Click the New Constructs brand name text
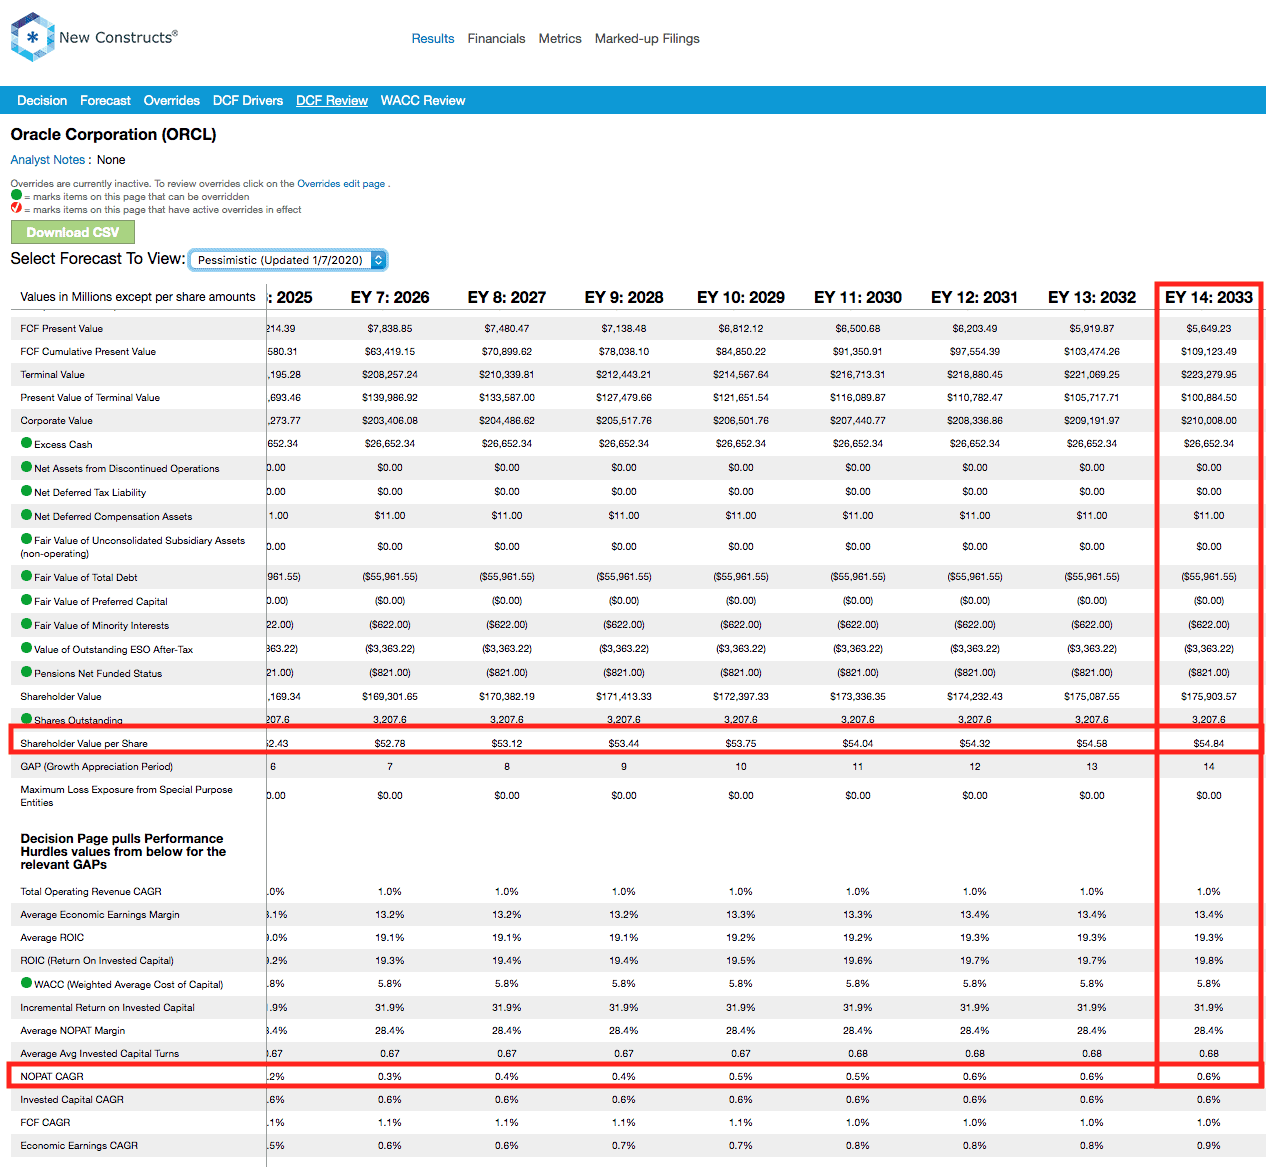 coord(118,37)
